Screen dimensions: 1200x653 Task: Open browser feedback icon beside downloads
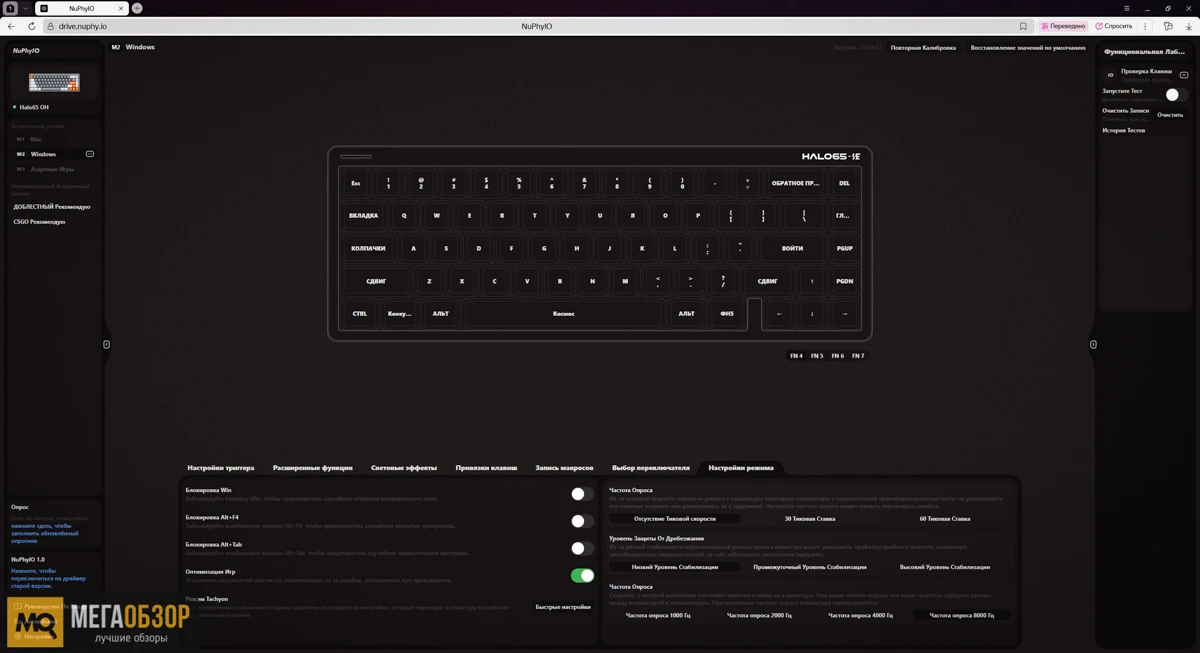pyautogui.click(x=1168, y=26)
